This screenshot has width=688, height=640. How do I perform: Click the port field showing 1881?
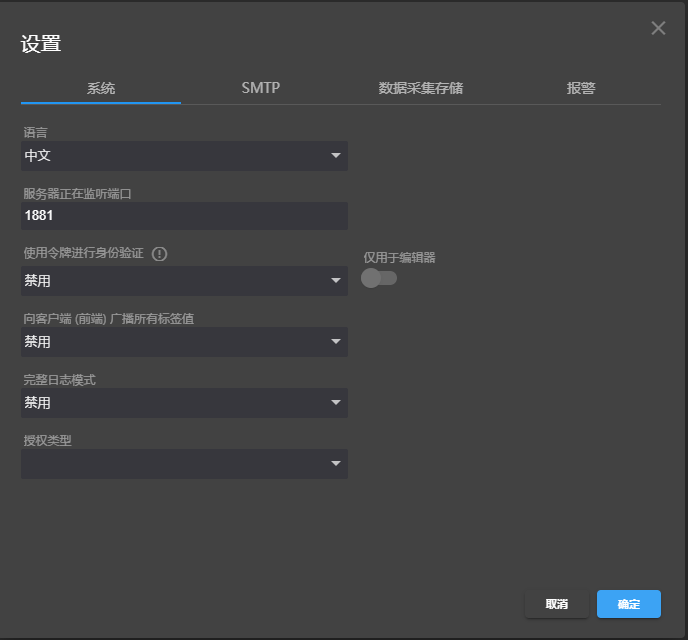coord(184,216)
